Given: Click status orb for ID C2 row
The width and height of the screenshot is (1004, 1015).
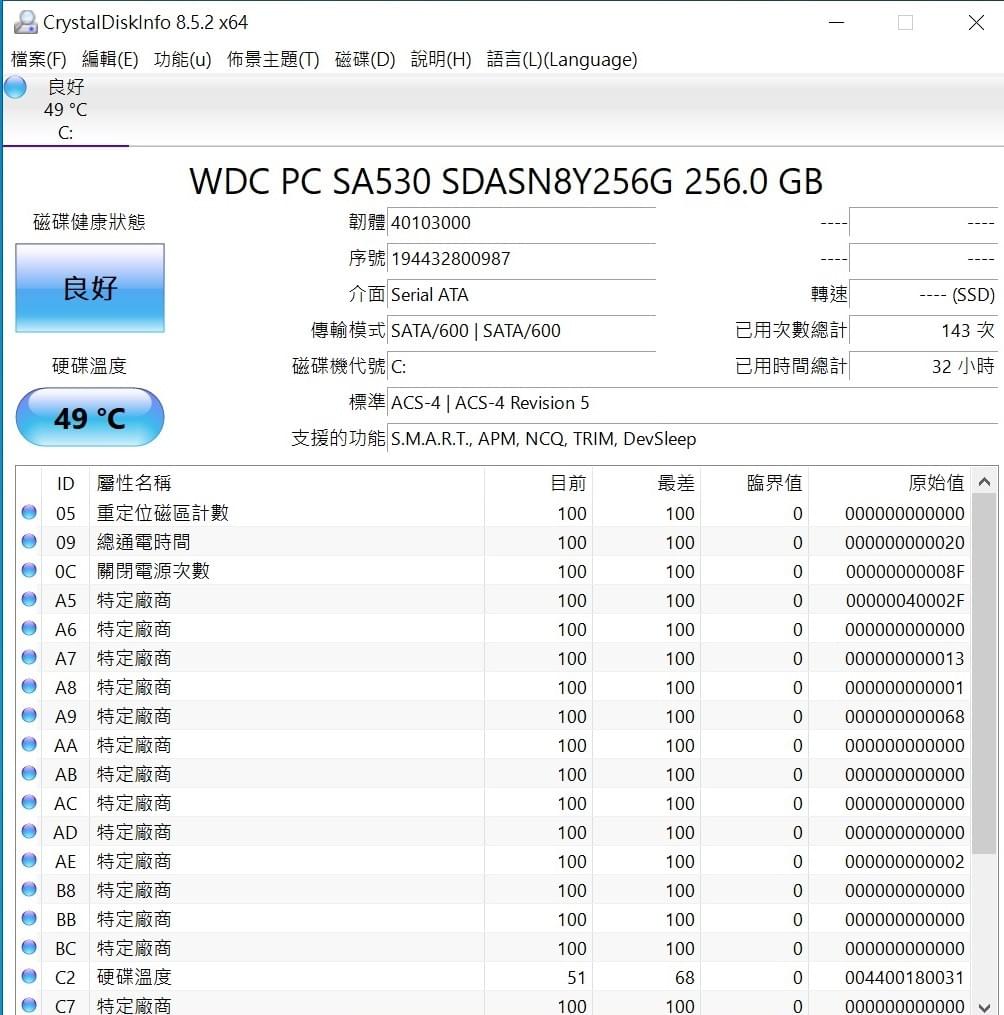Looking at the screenshot, I should (29, 976).
